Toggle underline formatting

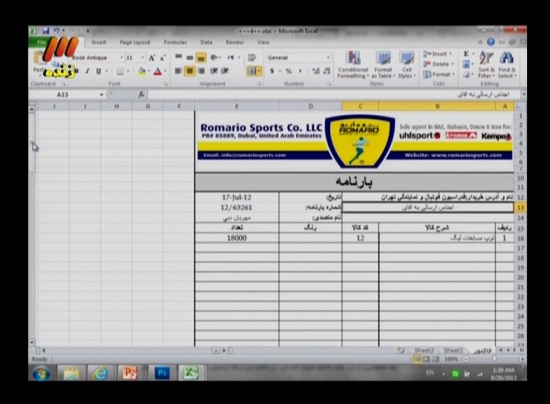tap(99, 71)
